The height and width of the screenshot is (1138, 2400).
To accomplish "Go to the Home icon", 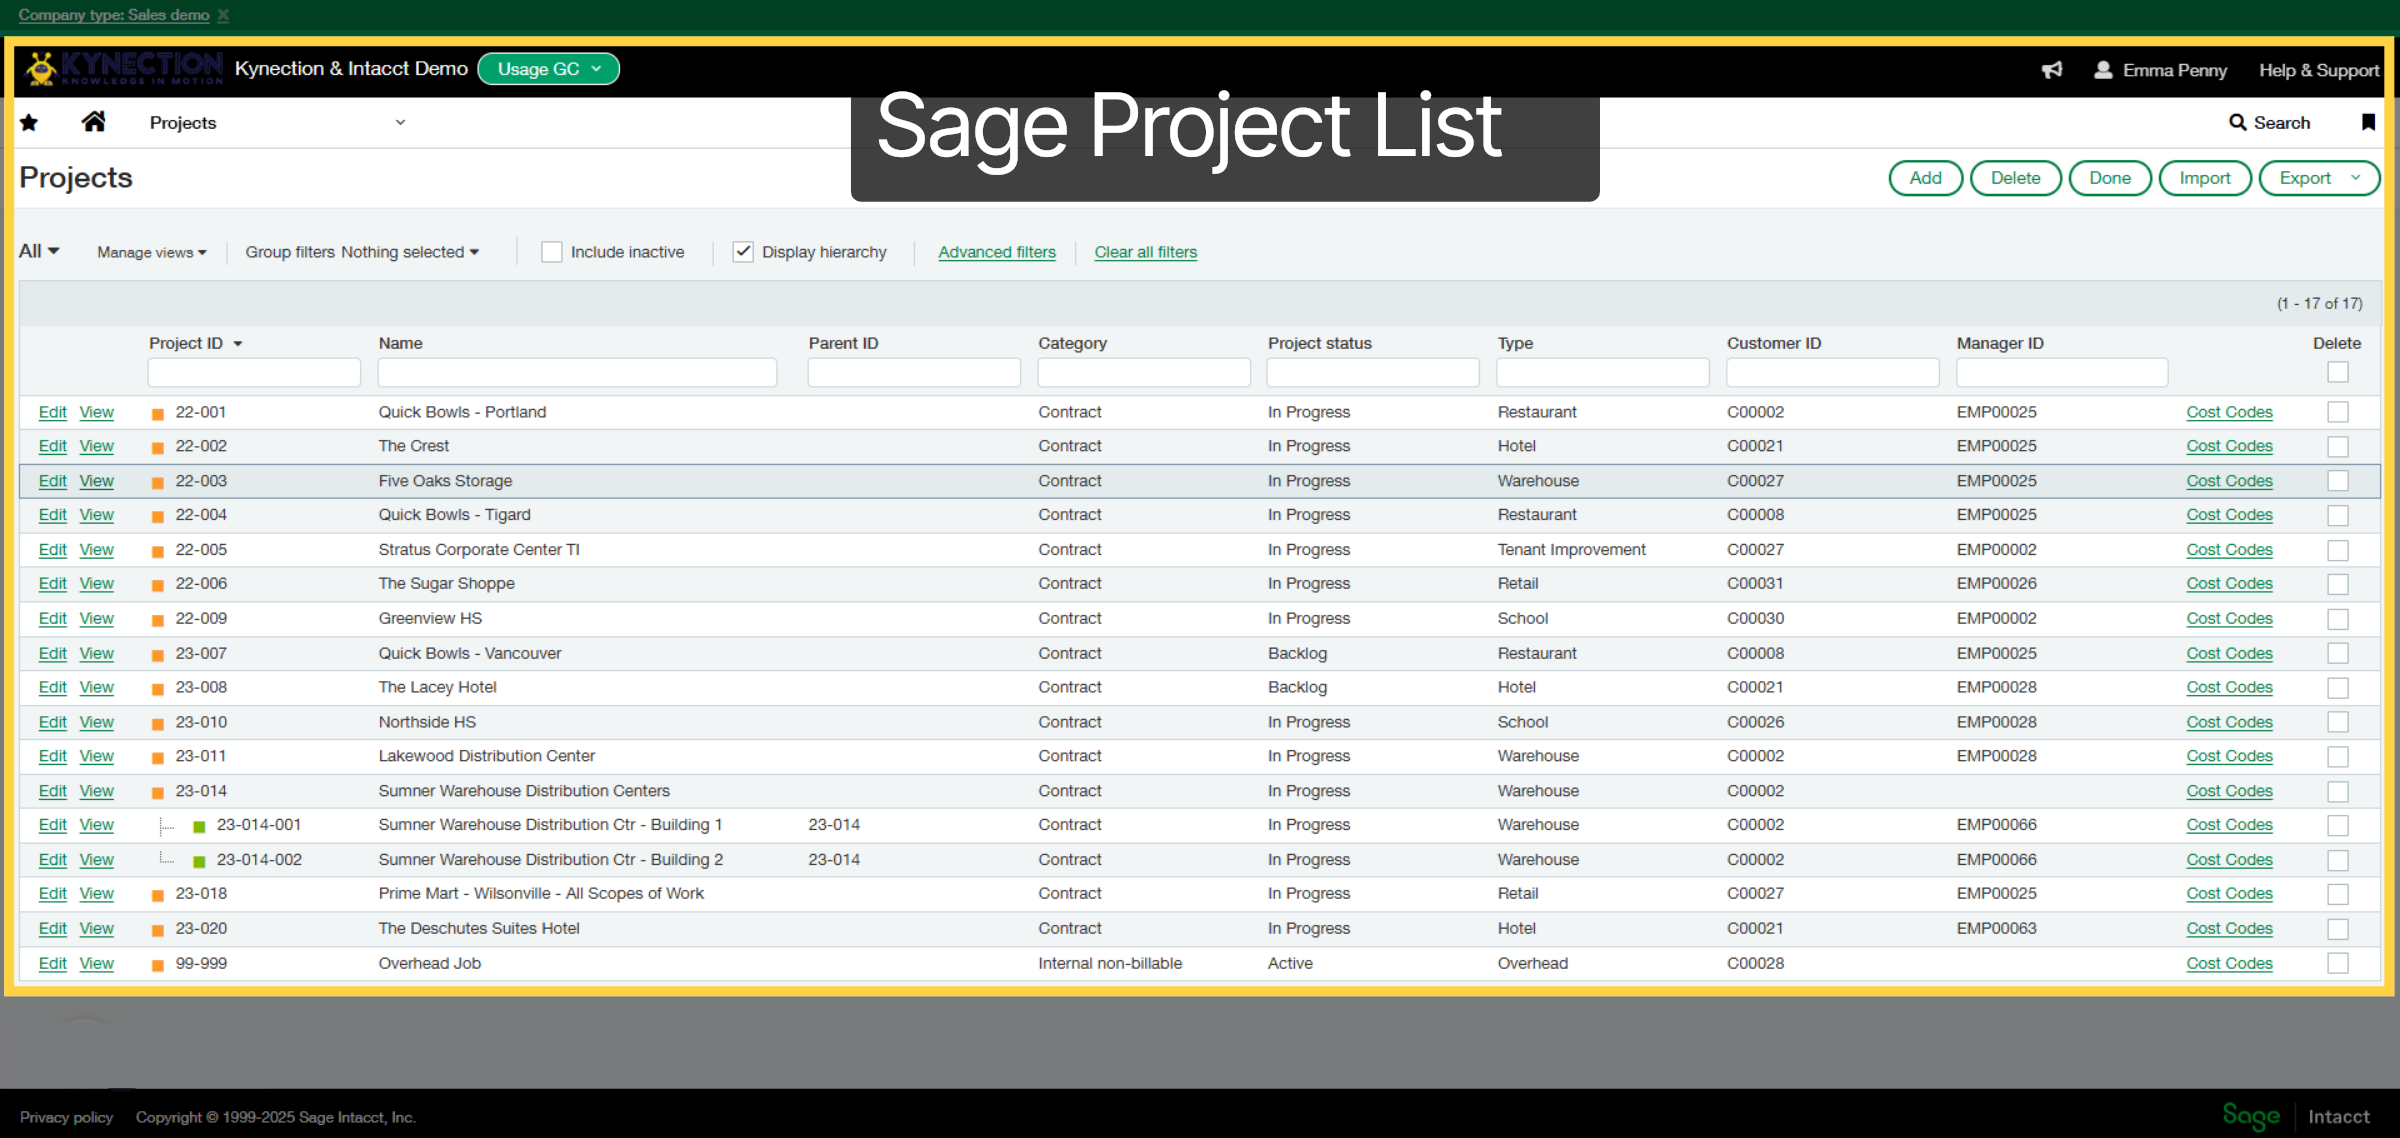I will [93, 122].
